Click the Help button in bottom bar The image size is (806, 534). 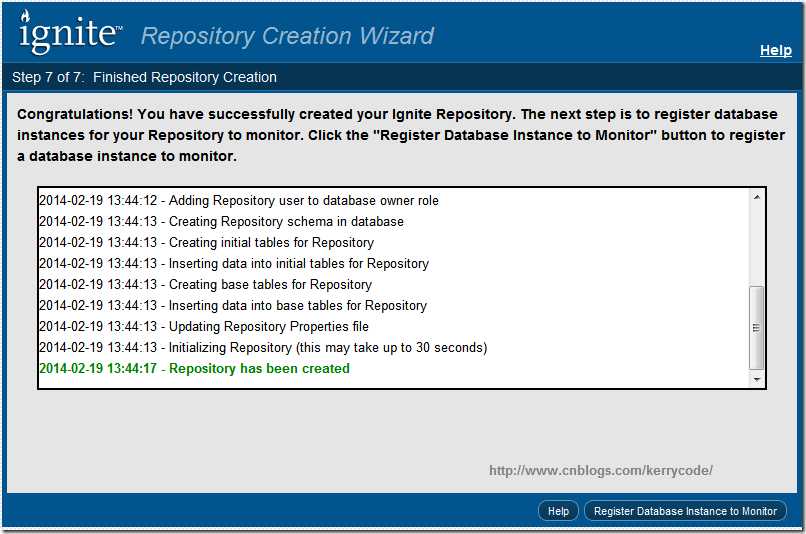tap(558, 511)
